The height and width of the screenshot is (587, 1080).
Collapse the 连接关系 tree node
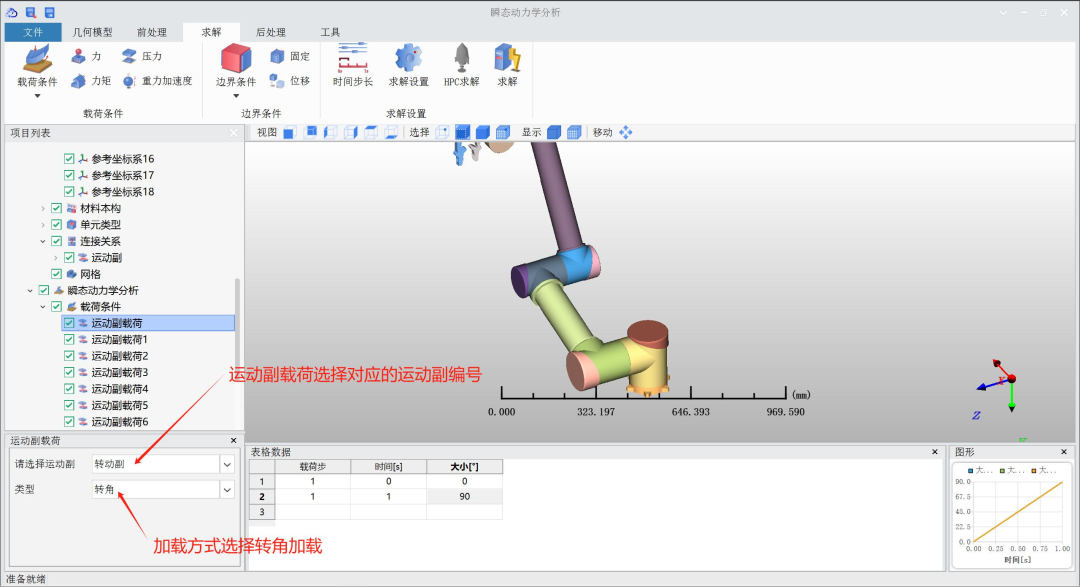tap(43, 241)
